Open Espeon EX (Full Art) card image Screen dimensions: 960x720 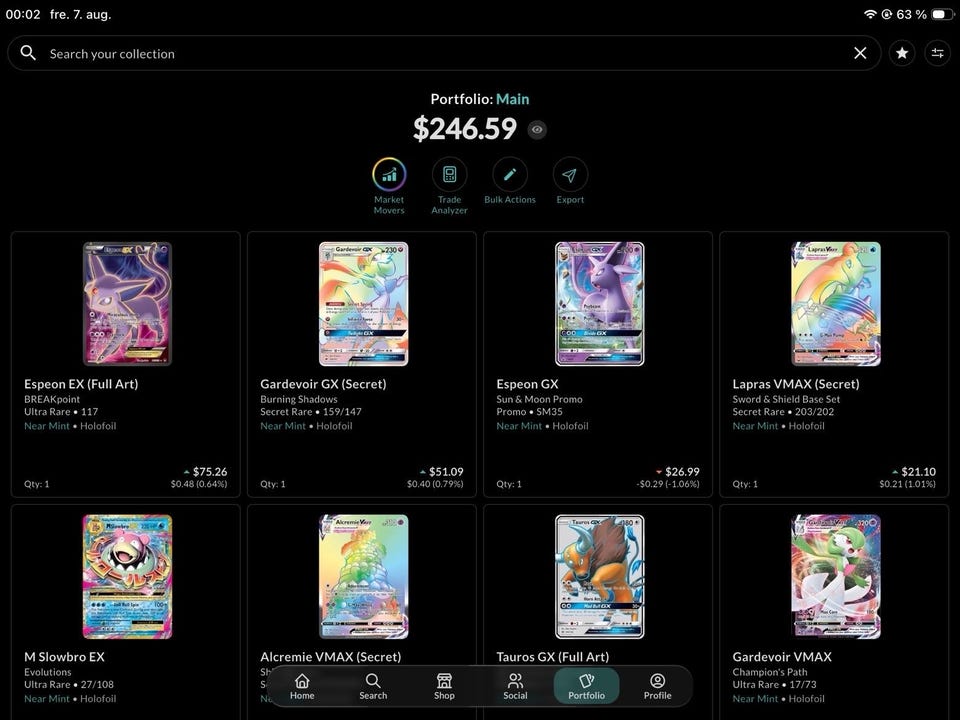tap(127, 304)
